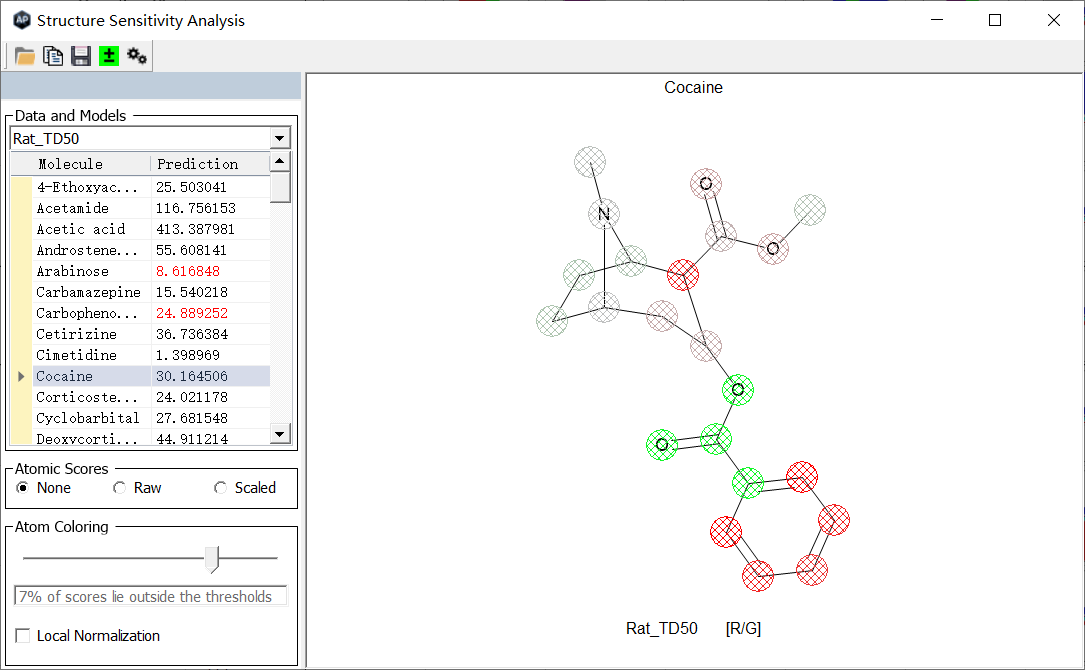Image resolution: width=1085 pixels, height=670 pixels.
Task: Select the Acetic acid molecule
Action: (x=81, y=229)
